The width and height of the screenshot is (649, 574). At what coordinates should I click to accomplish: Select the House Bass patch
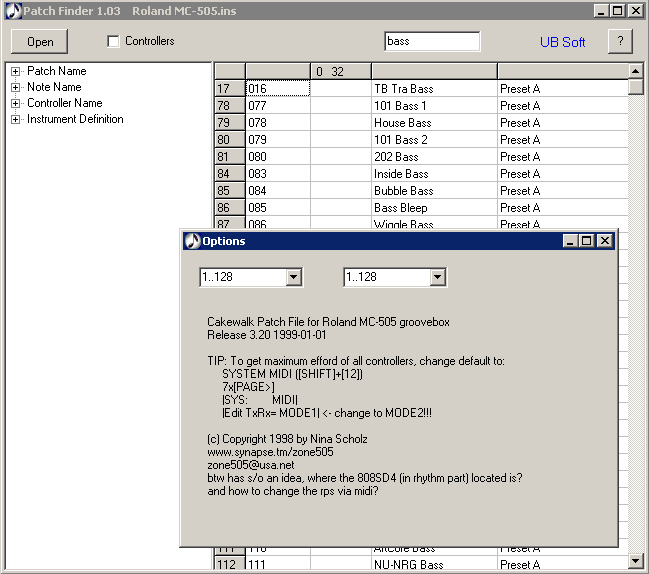(434, 123)
